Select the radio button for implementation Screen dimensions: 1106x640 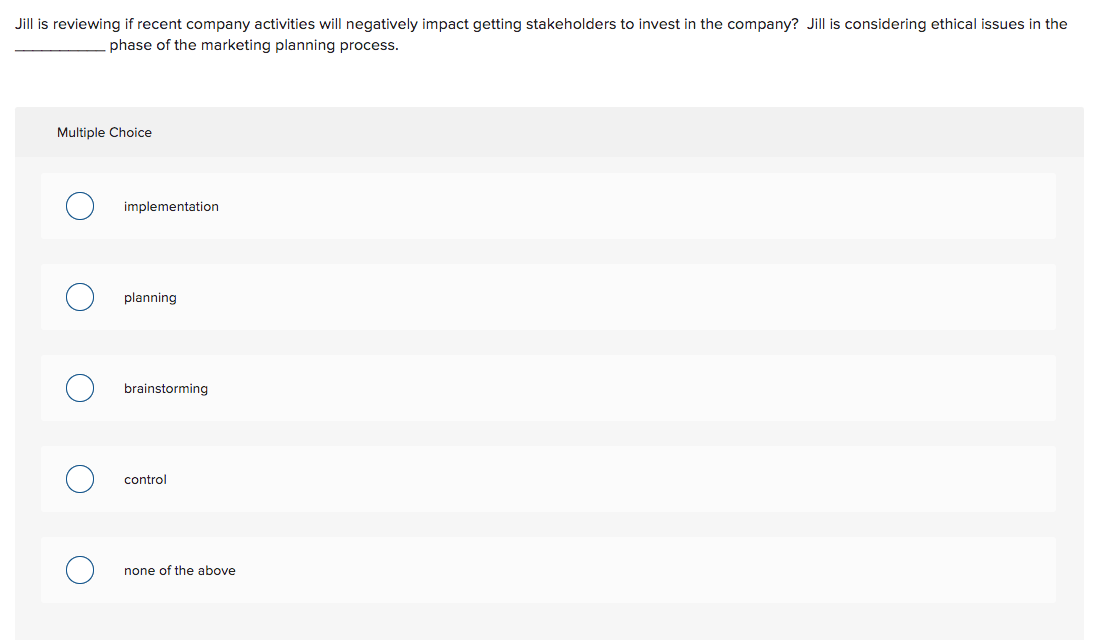tap(80, 206)
